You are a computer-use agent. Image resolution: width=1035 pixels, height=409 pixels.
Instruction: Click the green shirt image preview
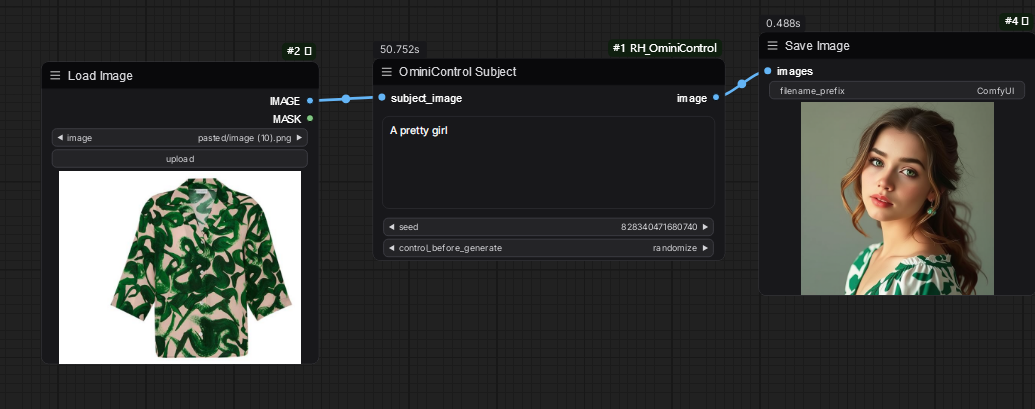click(180, 267)
